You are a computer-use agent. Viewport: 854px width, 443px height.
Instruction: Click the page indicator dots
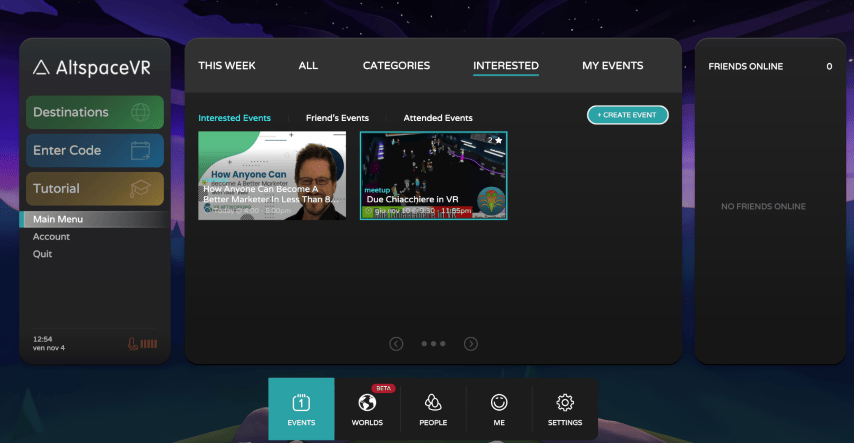[433, 344]
